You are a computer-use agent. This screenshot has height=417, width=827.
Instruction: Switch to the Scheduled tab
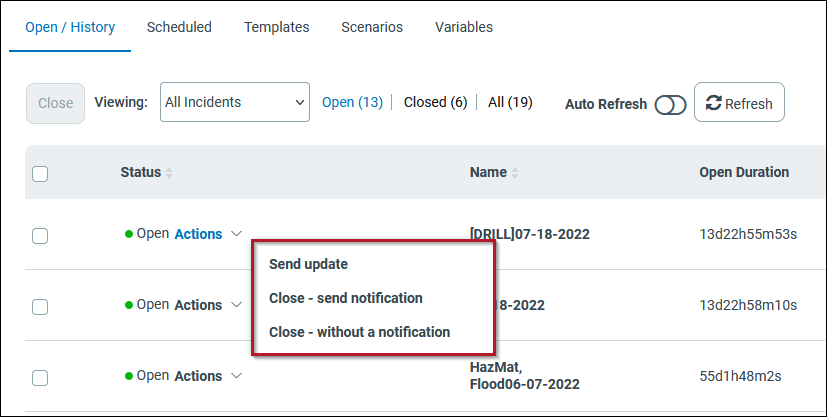[179, 27]
